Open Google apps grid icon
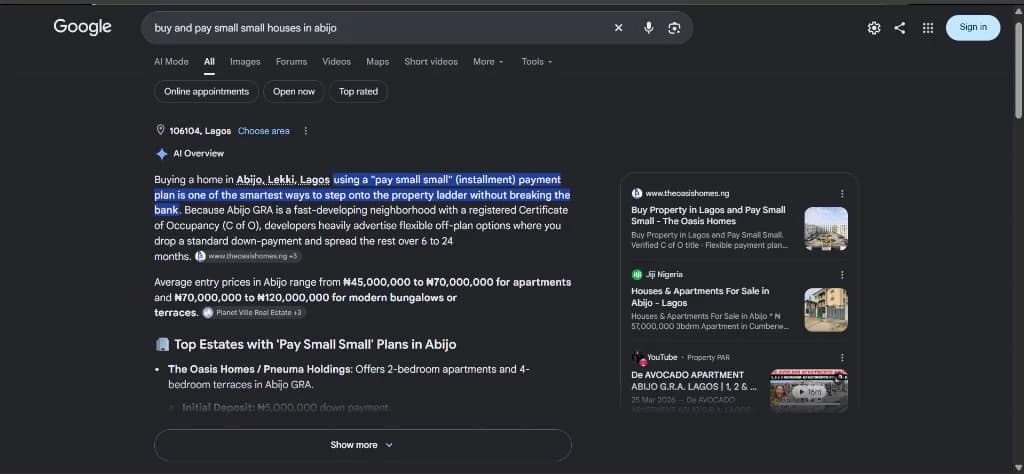1024x474 pixels. click(x=927, y=27)
